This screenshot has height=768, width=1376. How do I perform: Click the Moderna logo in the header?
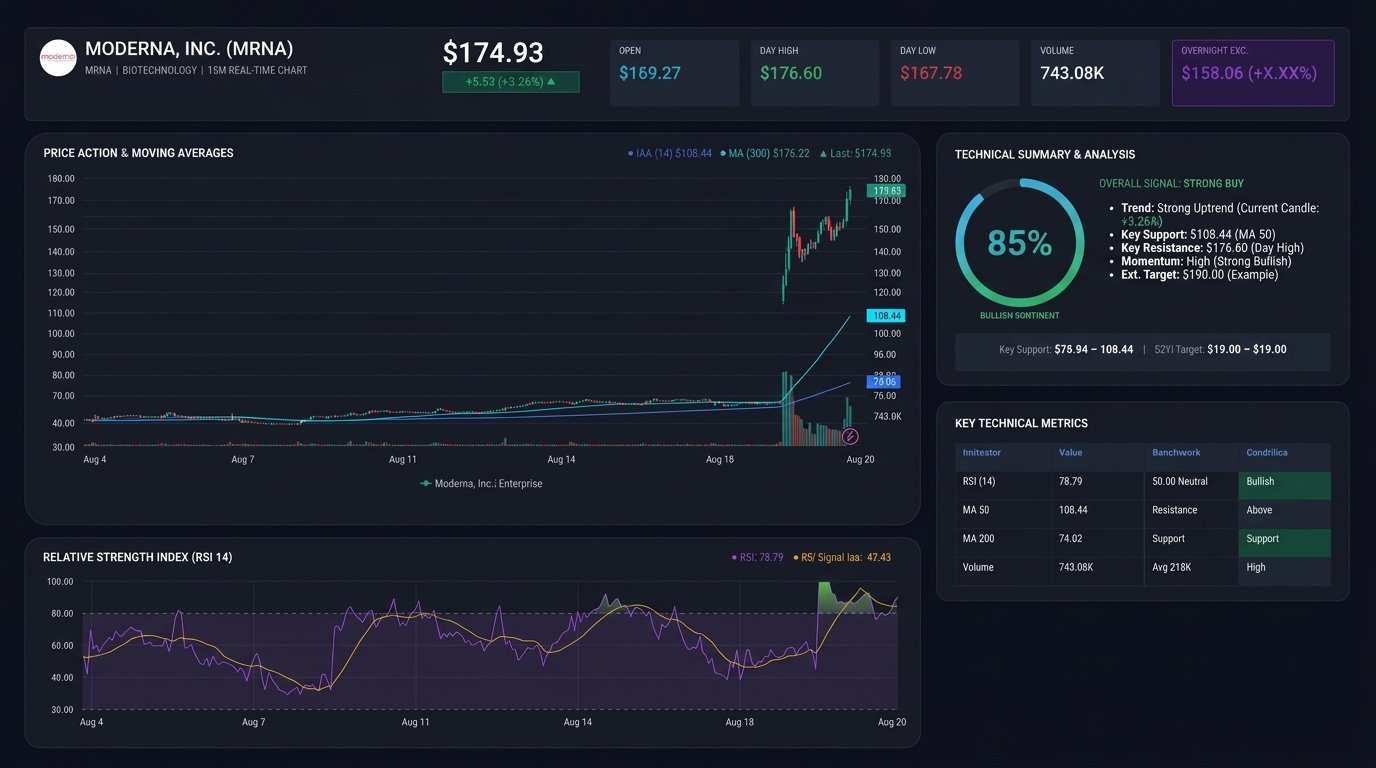(58, 58)
